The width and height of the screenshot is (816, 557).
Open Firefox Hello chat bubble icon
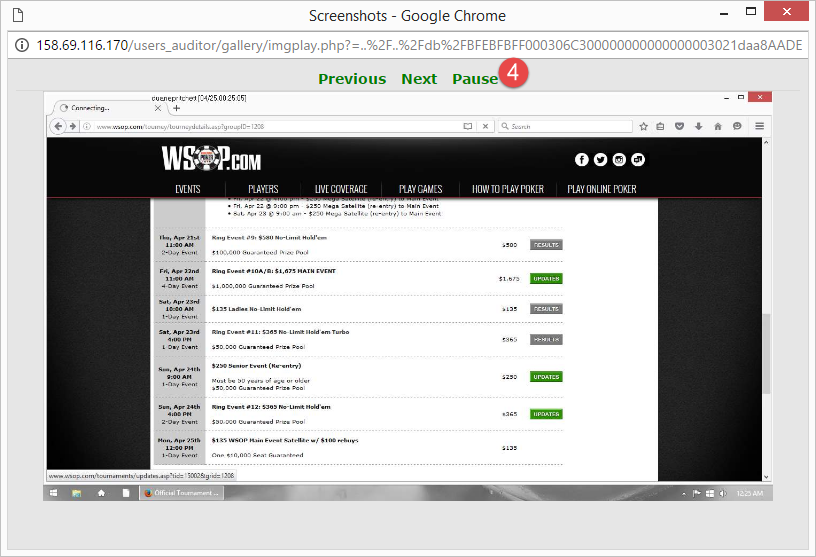[x=737, y=126]
